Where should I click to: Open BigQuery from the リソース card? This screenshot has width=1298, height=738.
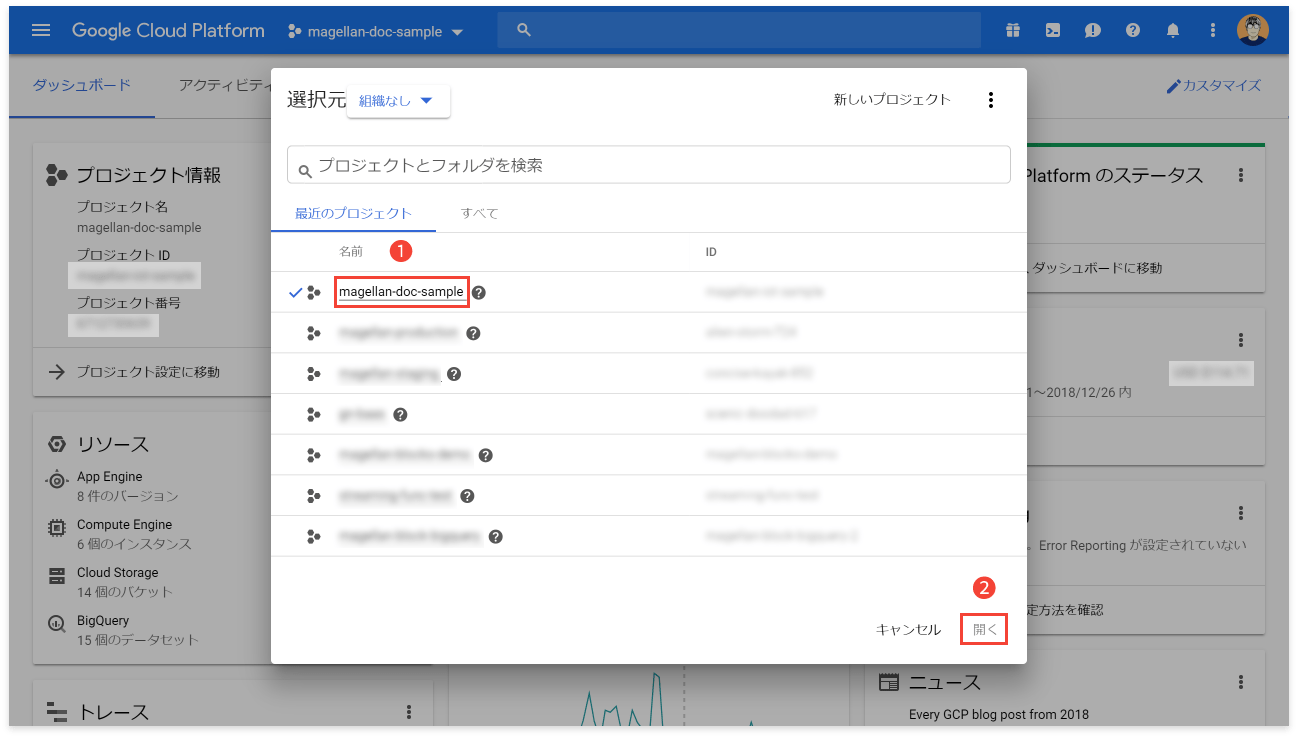[x=103, y=621]
